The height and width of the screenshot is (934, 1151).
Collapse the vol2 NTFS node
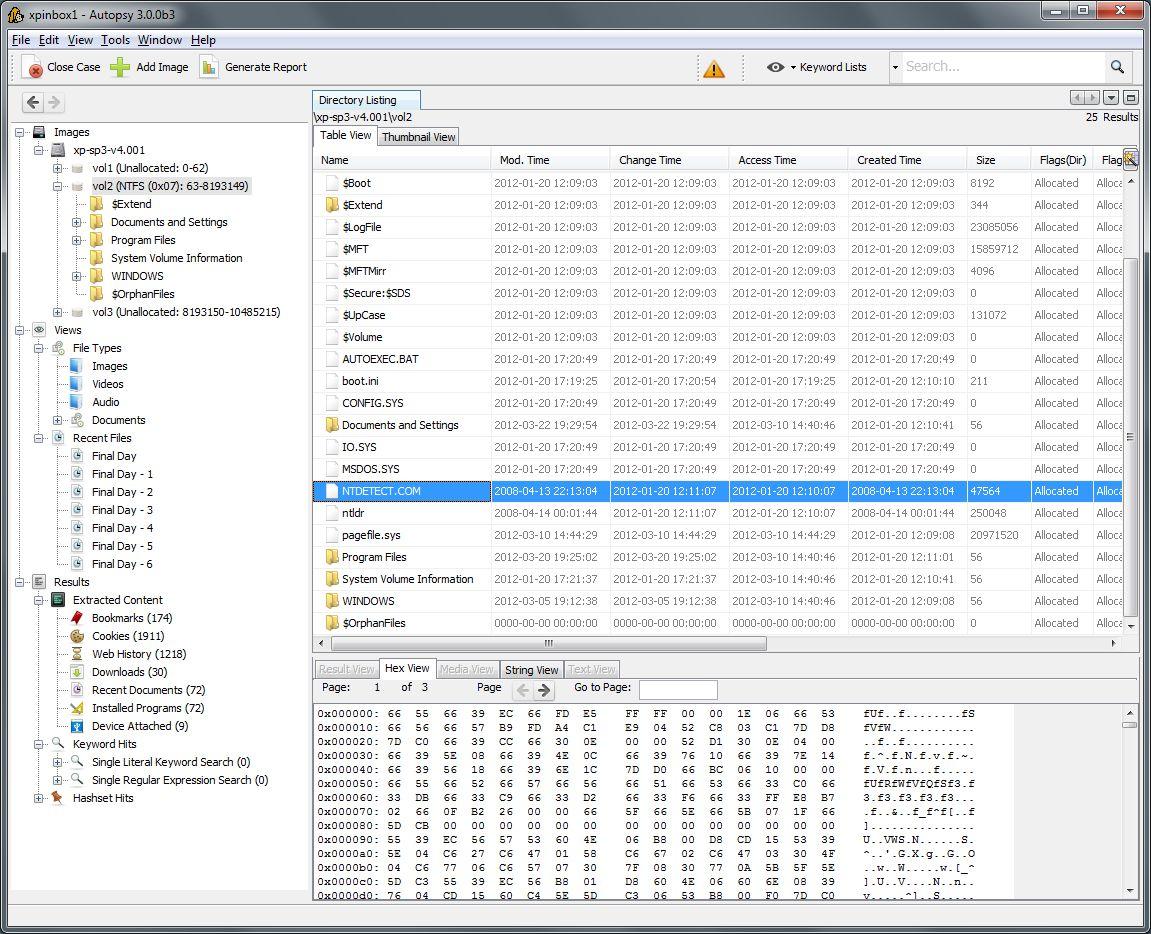coord(58,186)
